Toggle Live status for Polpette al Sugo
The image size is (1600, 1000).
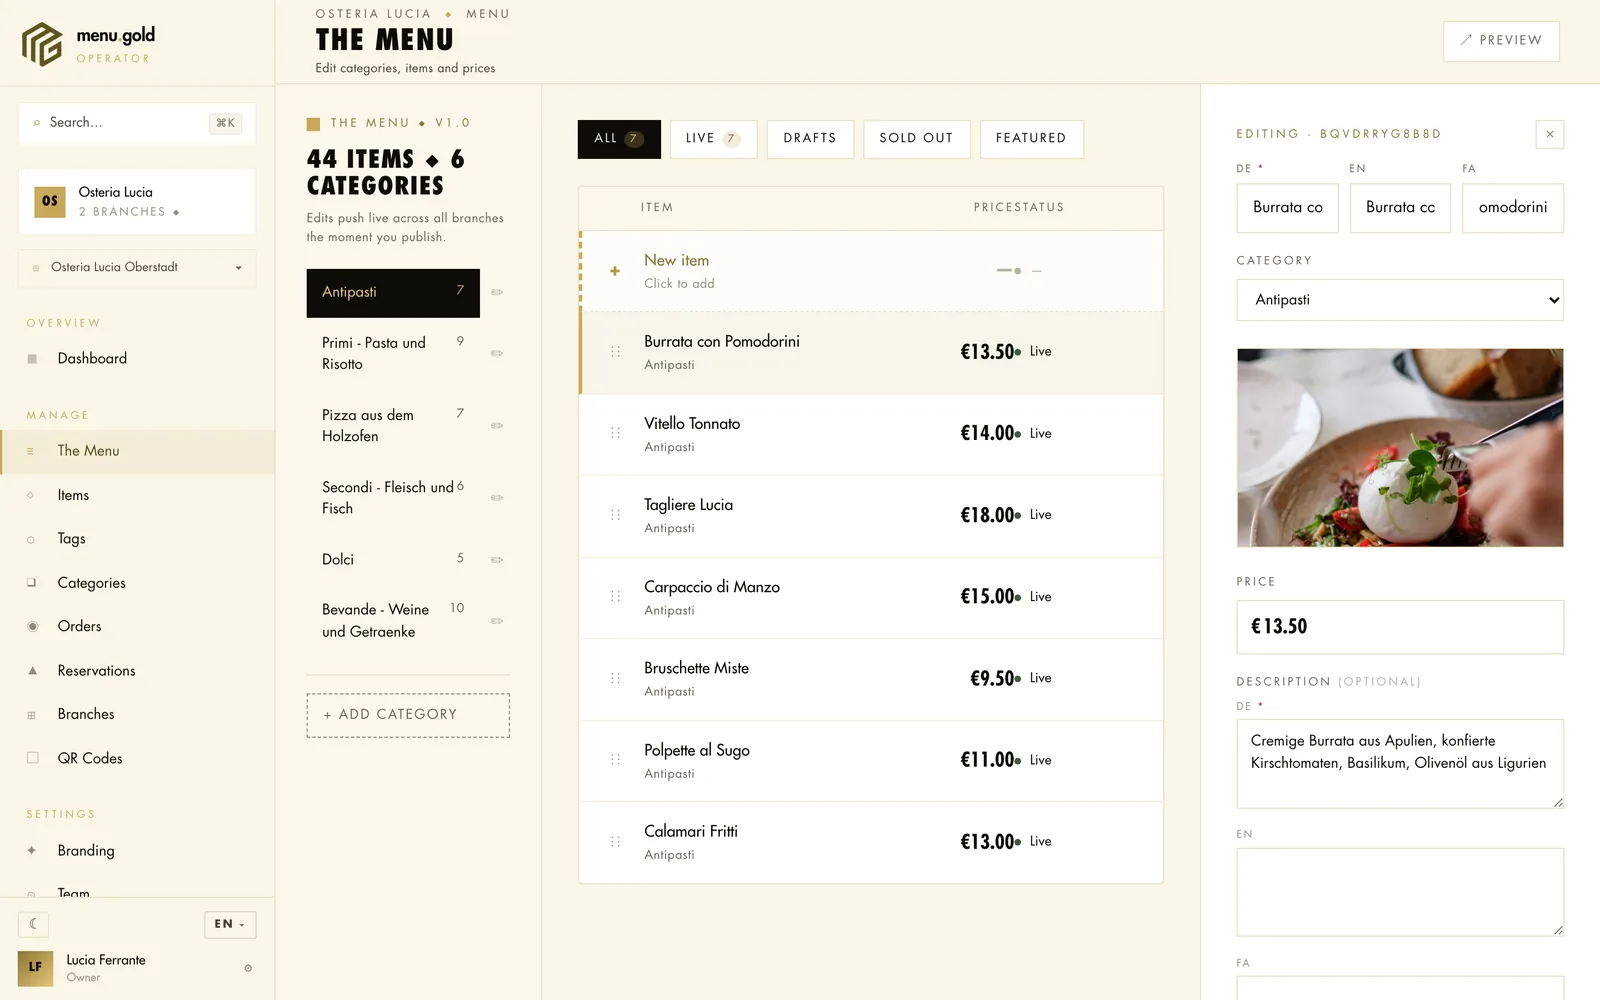pos(1034,760)
